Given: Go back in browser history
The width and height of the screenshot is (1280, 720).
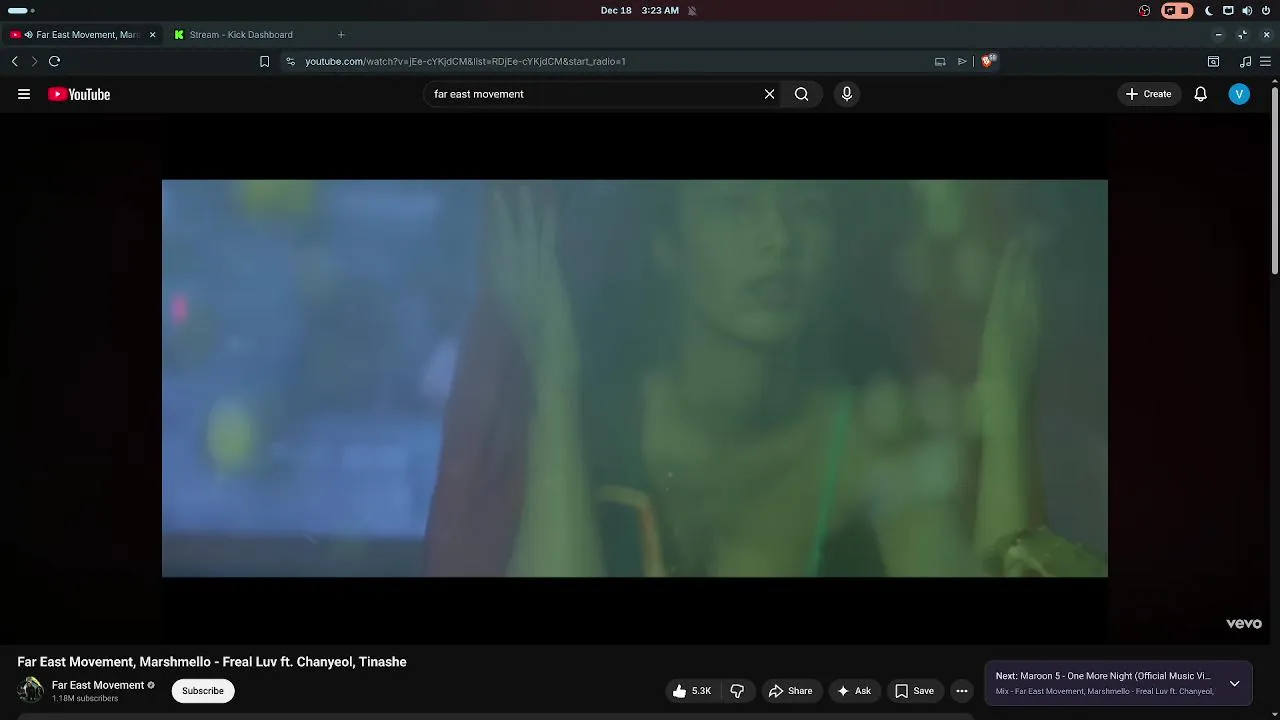Looking at the screenshot, I should pyautogui.click(x=15, y=61).
